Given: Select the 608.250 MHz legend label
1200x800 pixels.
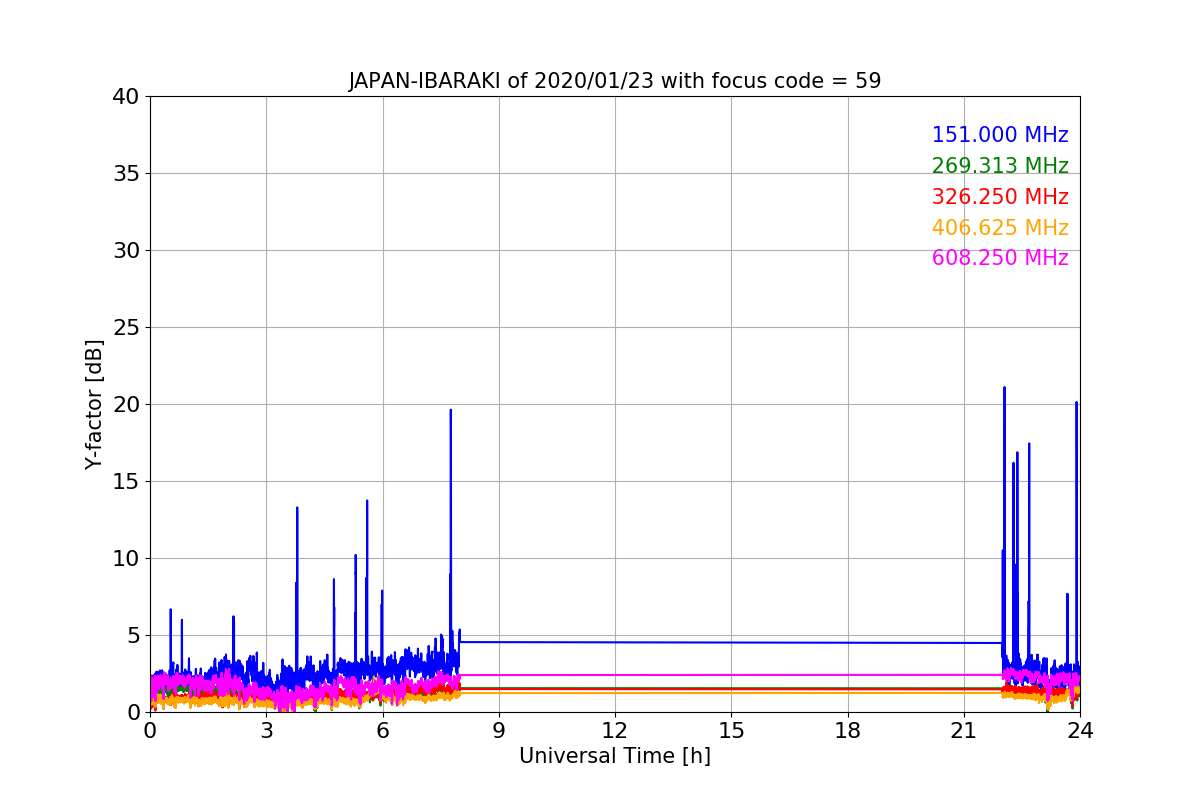Looking at the screenshot, I should point(1000,258).
